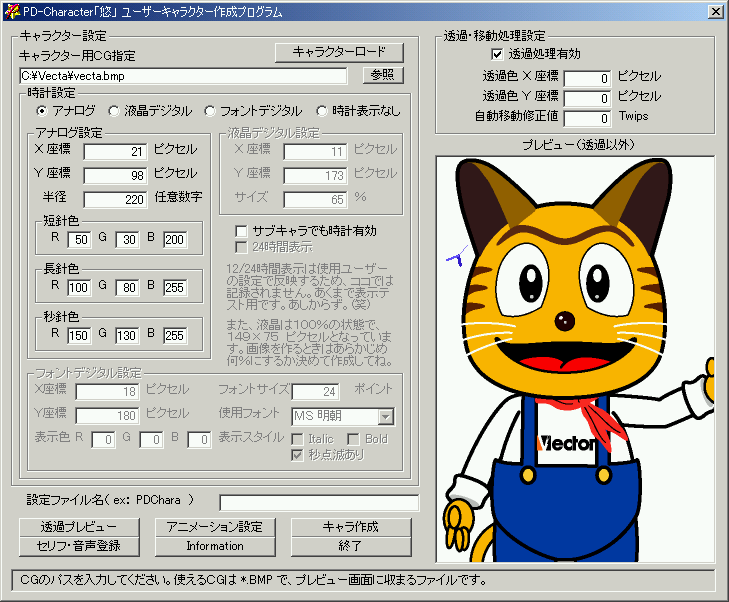Open the 使用フォント MS 明朝 dropdown

coord(386,417)
